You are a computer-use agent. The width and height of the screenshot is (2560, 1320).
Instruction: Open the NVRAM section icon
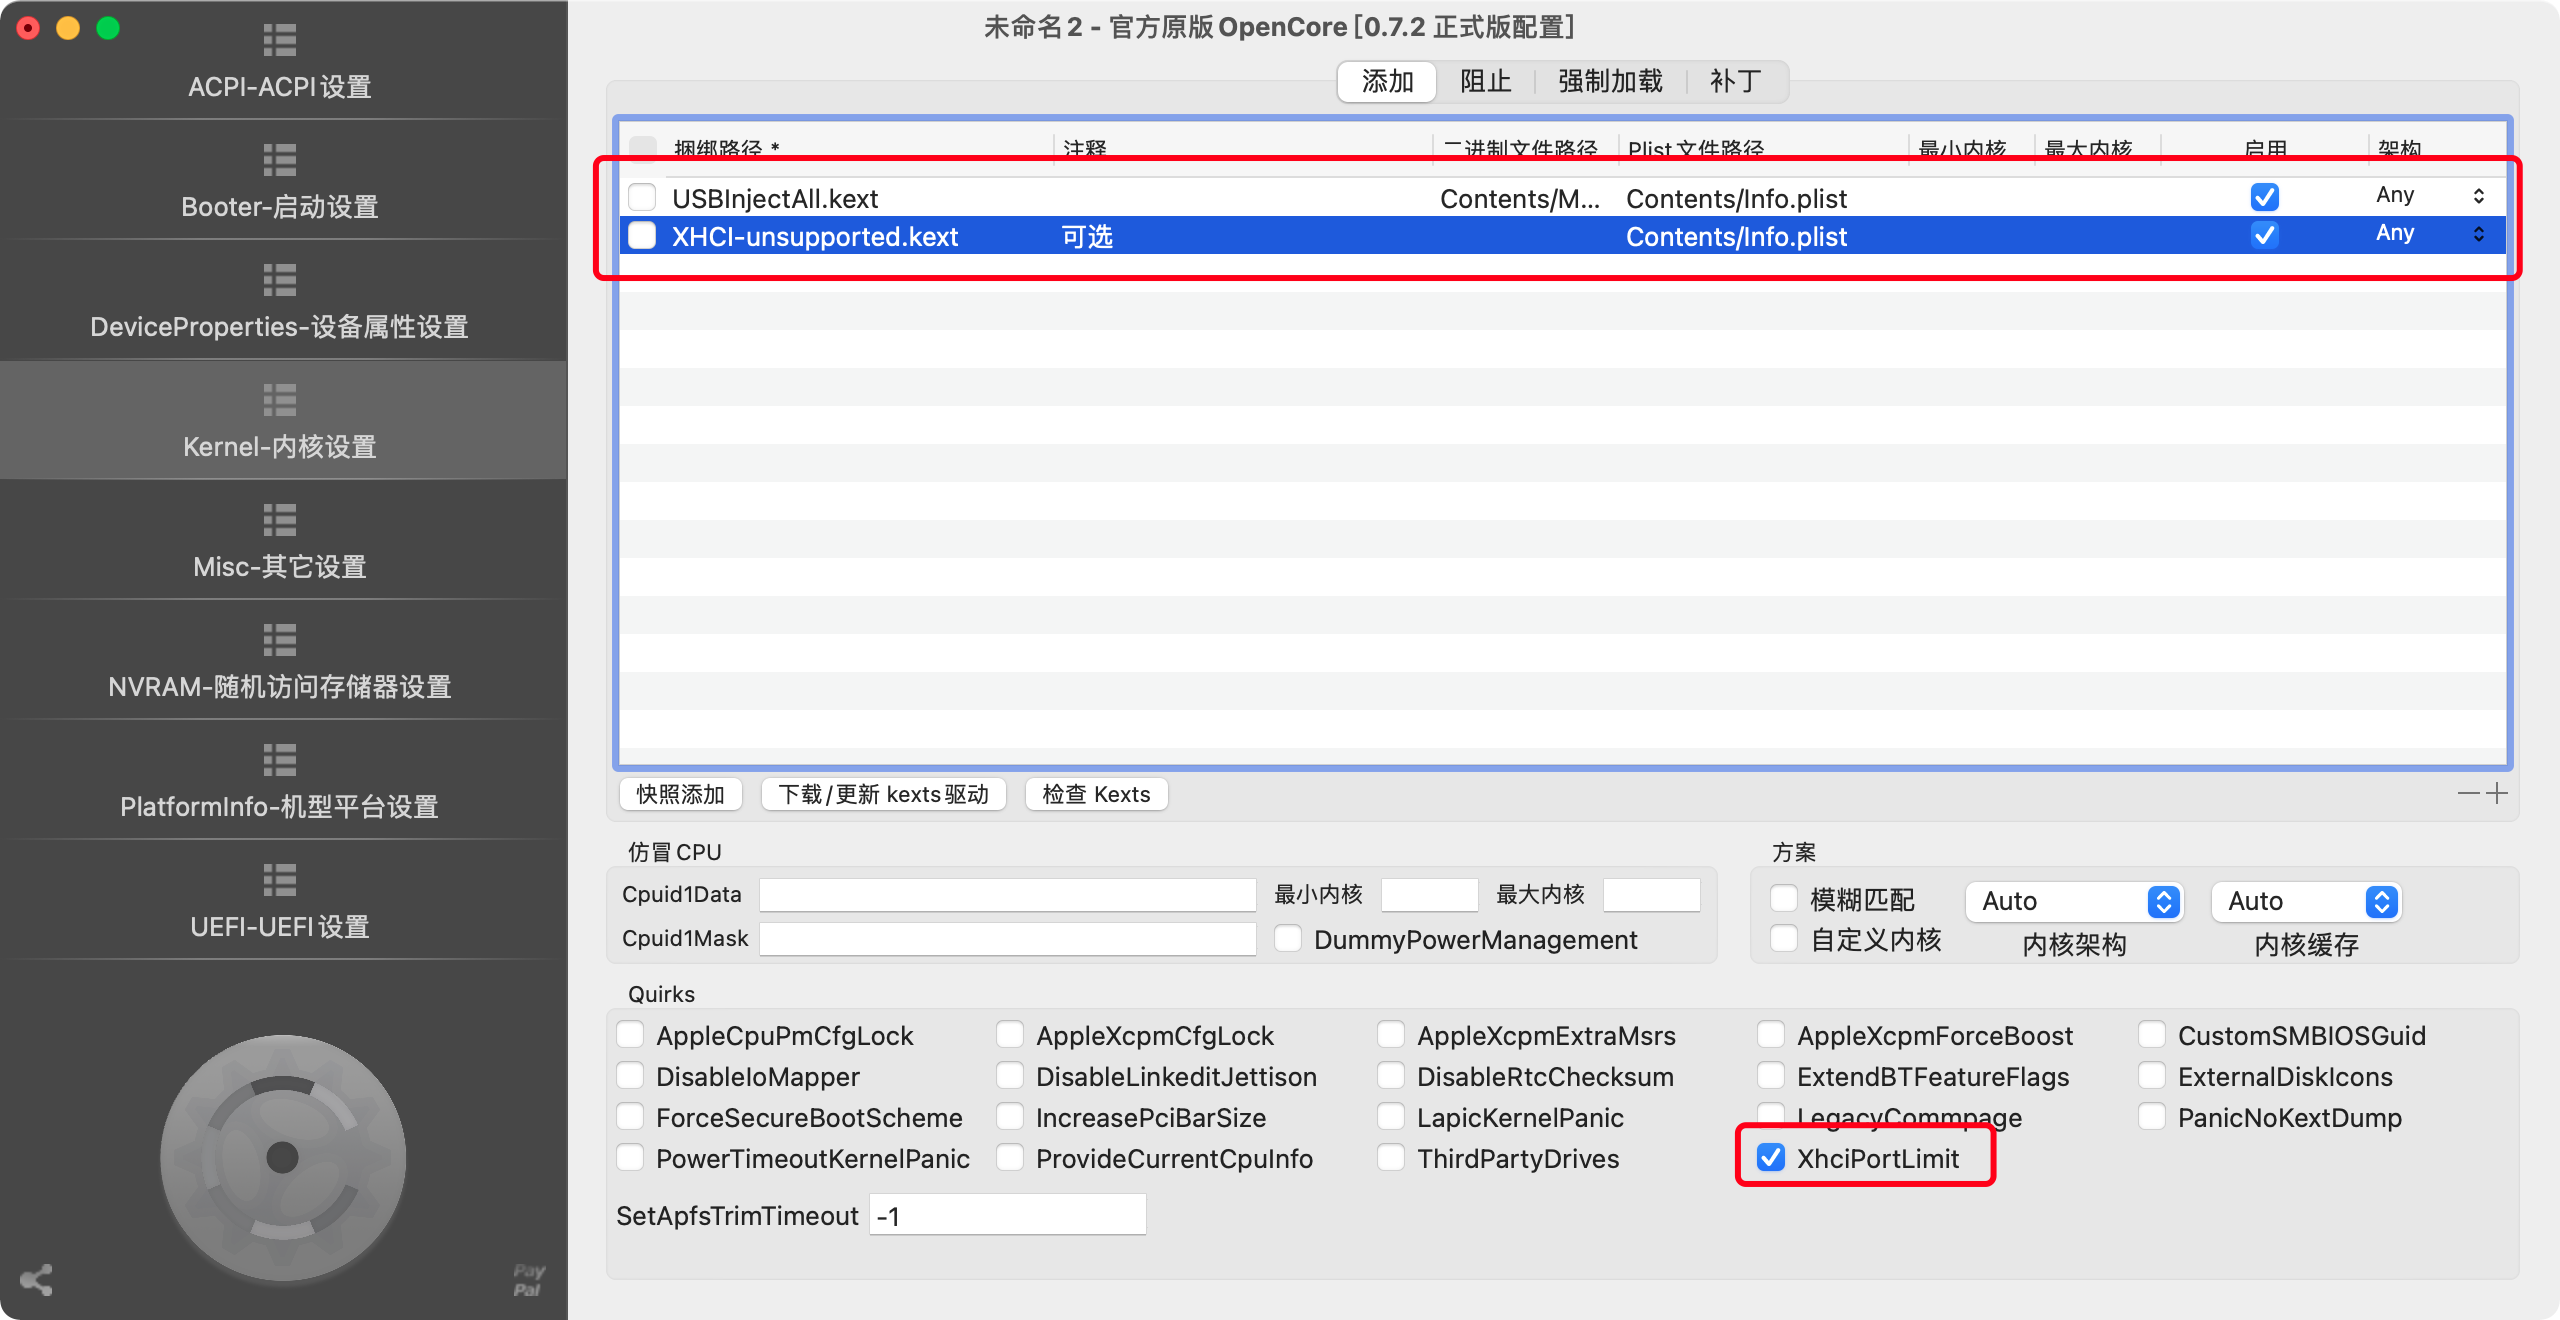279,640
